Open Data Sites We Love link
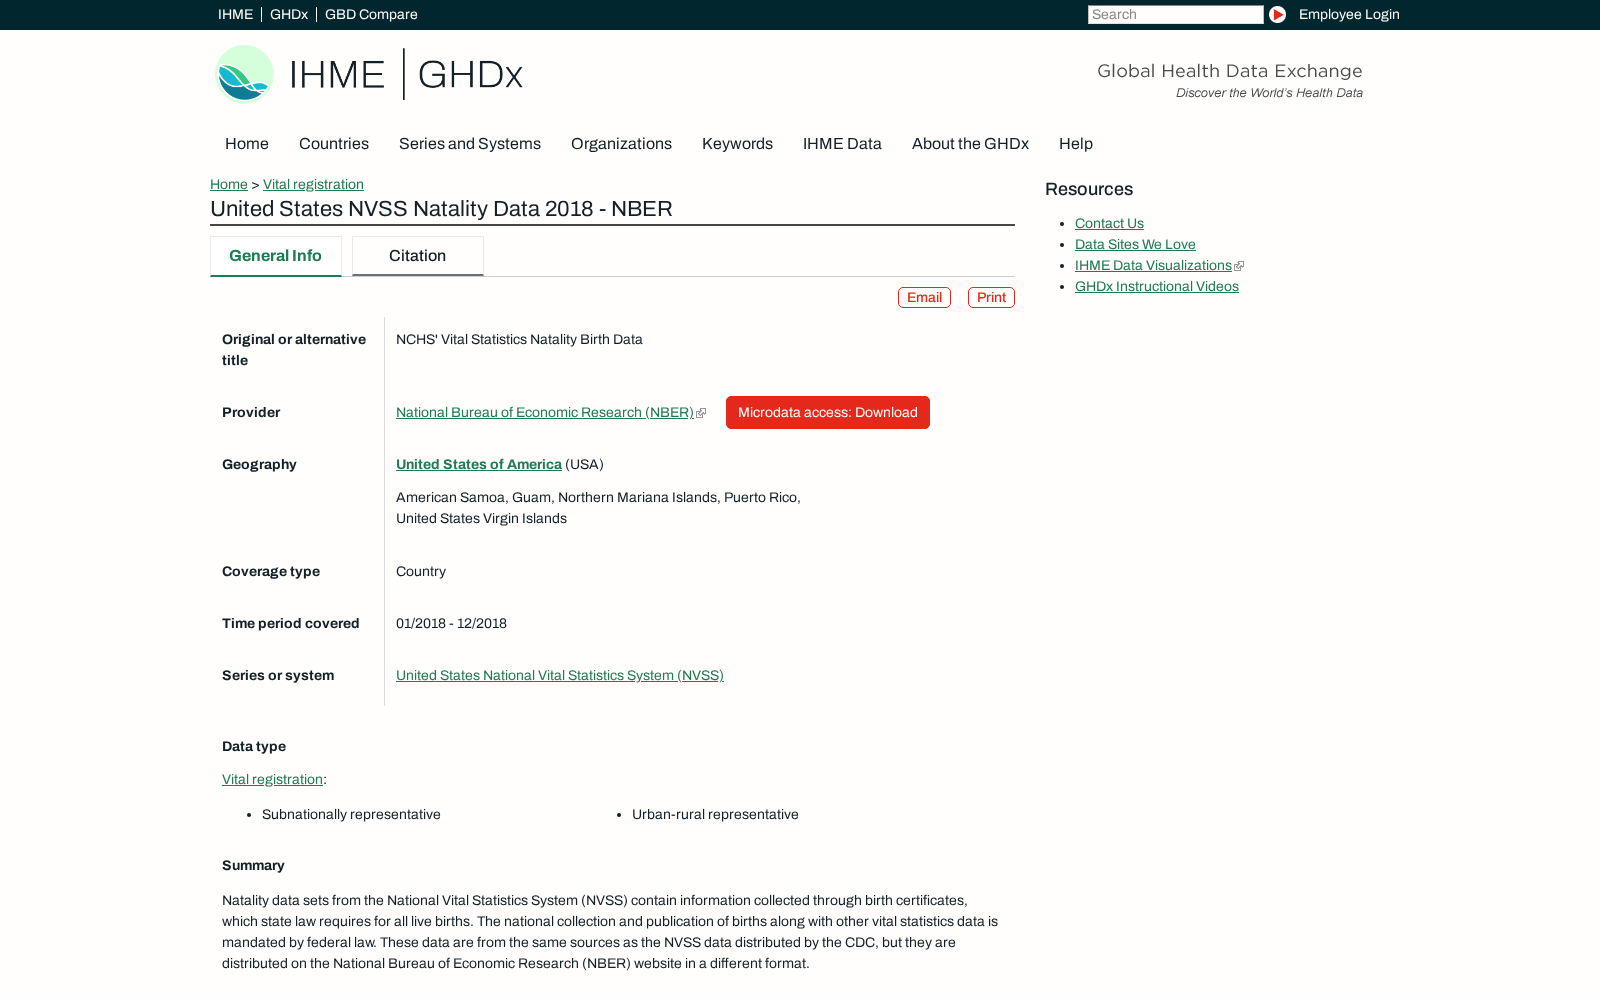 (1135, 244)
